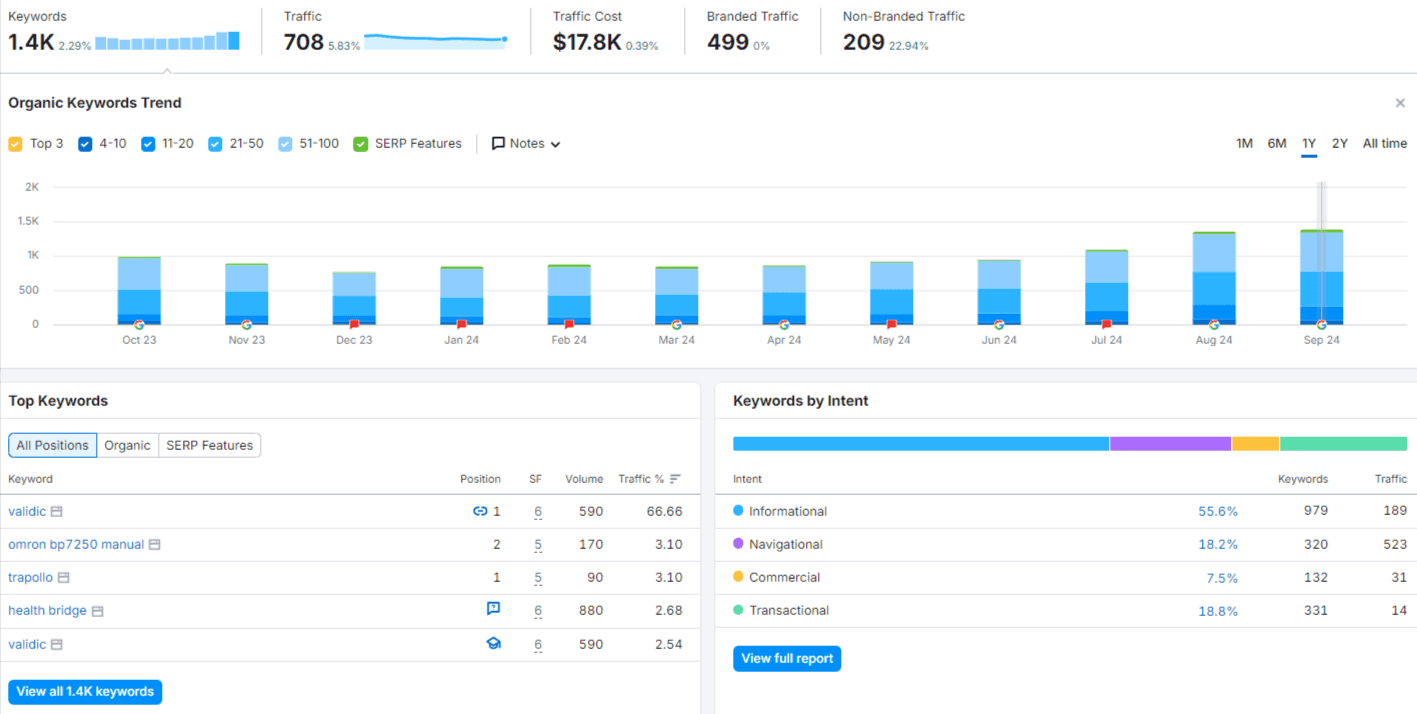
Task: Click the Traffic Cost $17.8K metric
Action: click(587, 42)
